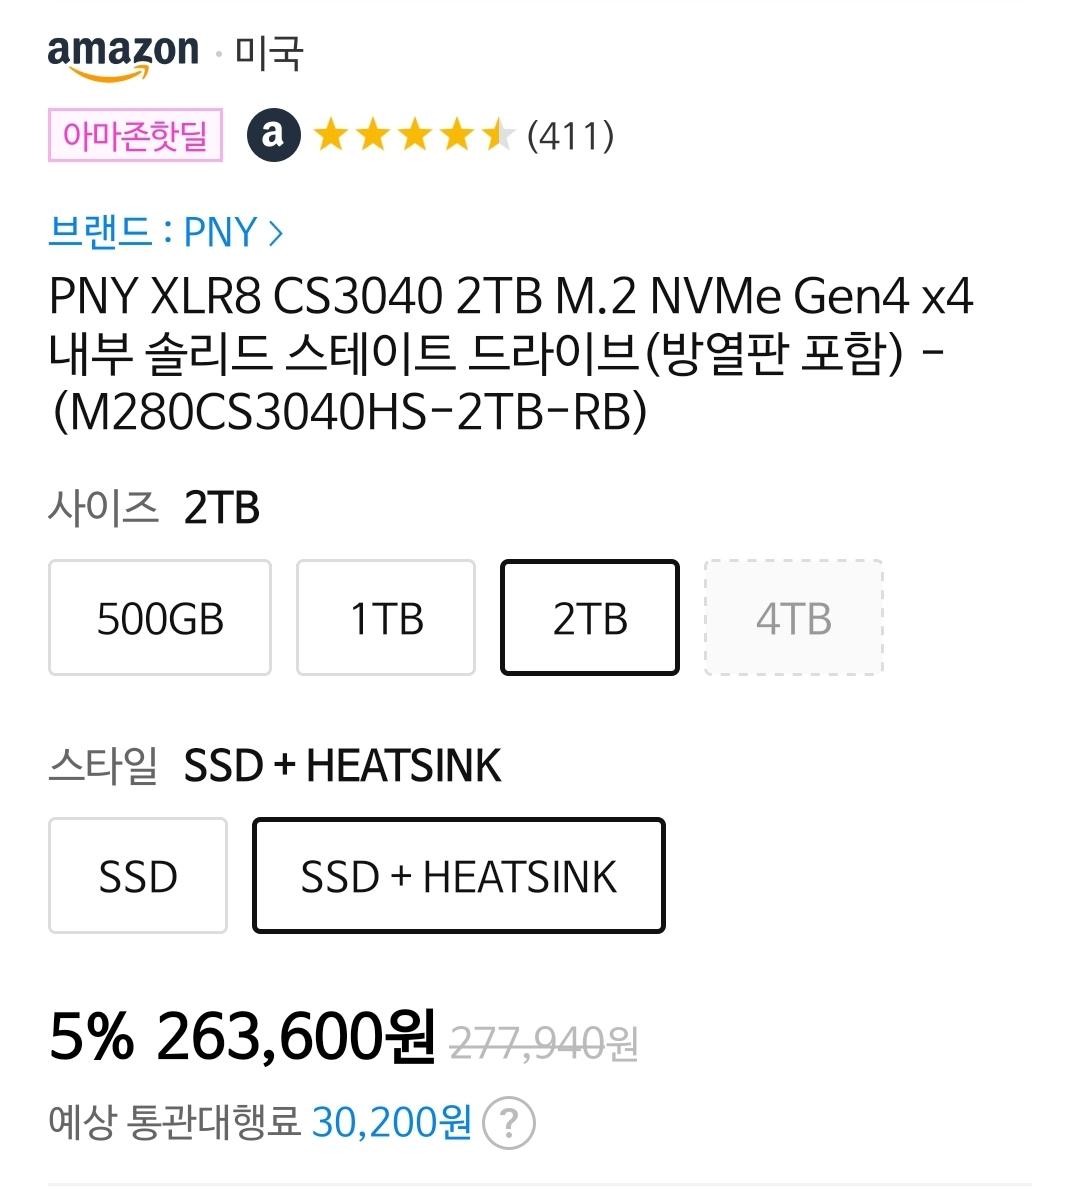Click the struck-through 277,940원 original price
Screen dimensions: 1080x1190
pos(544,1043)
